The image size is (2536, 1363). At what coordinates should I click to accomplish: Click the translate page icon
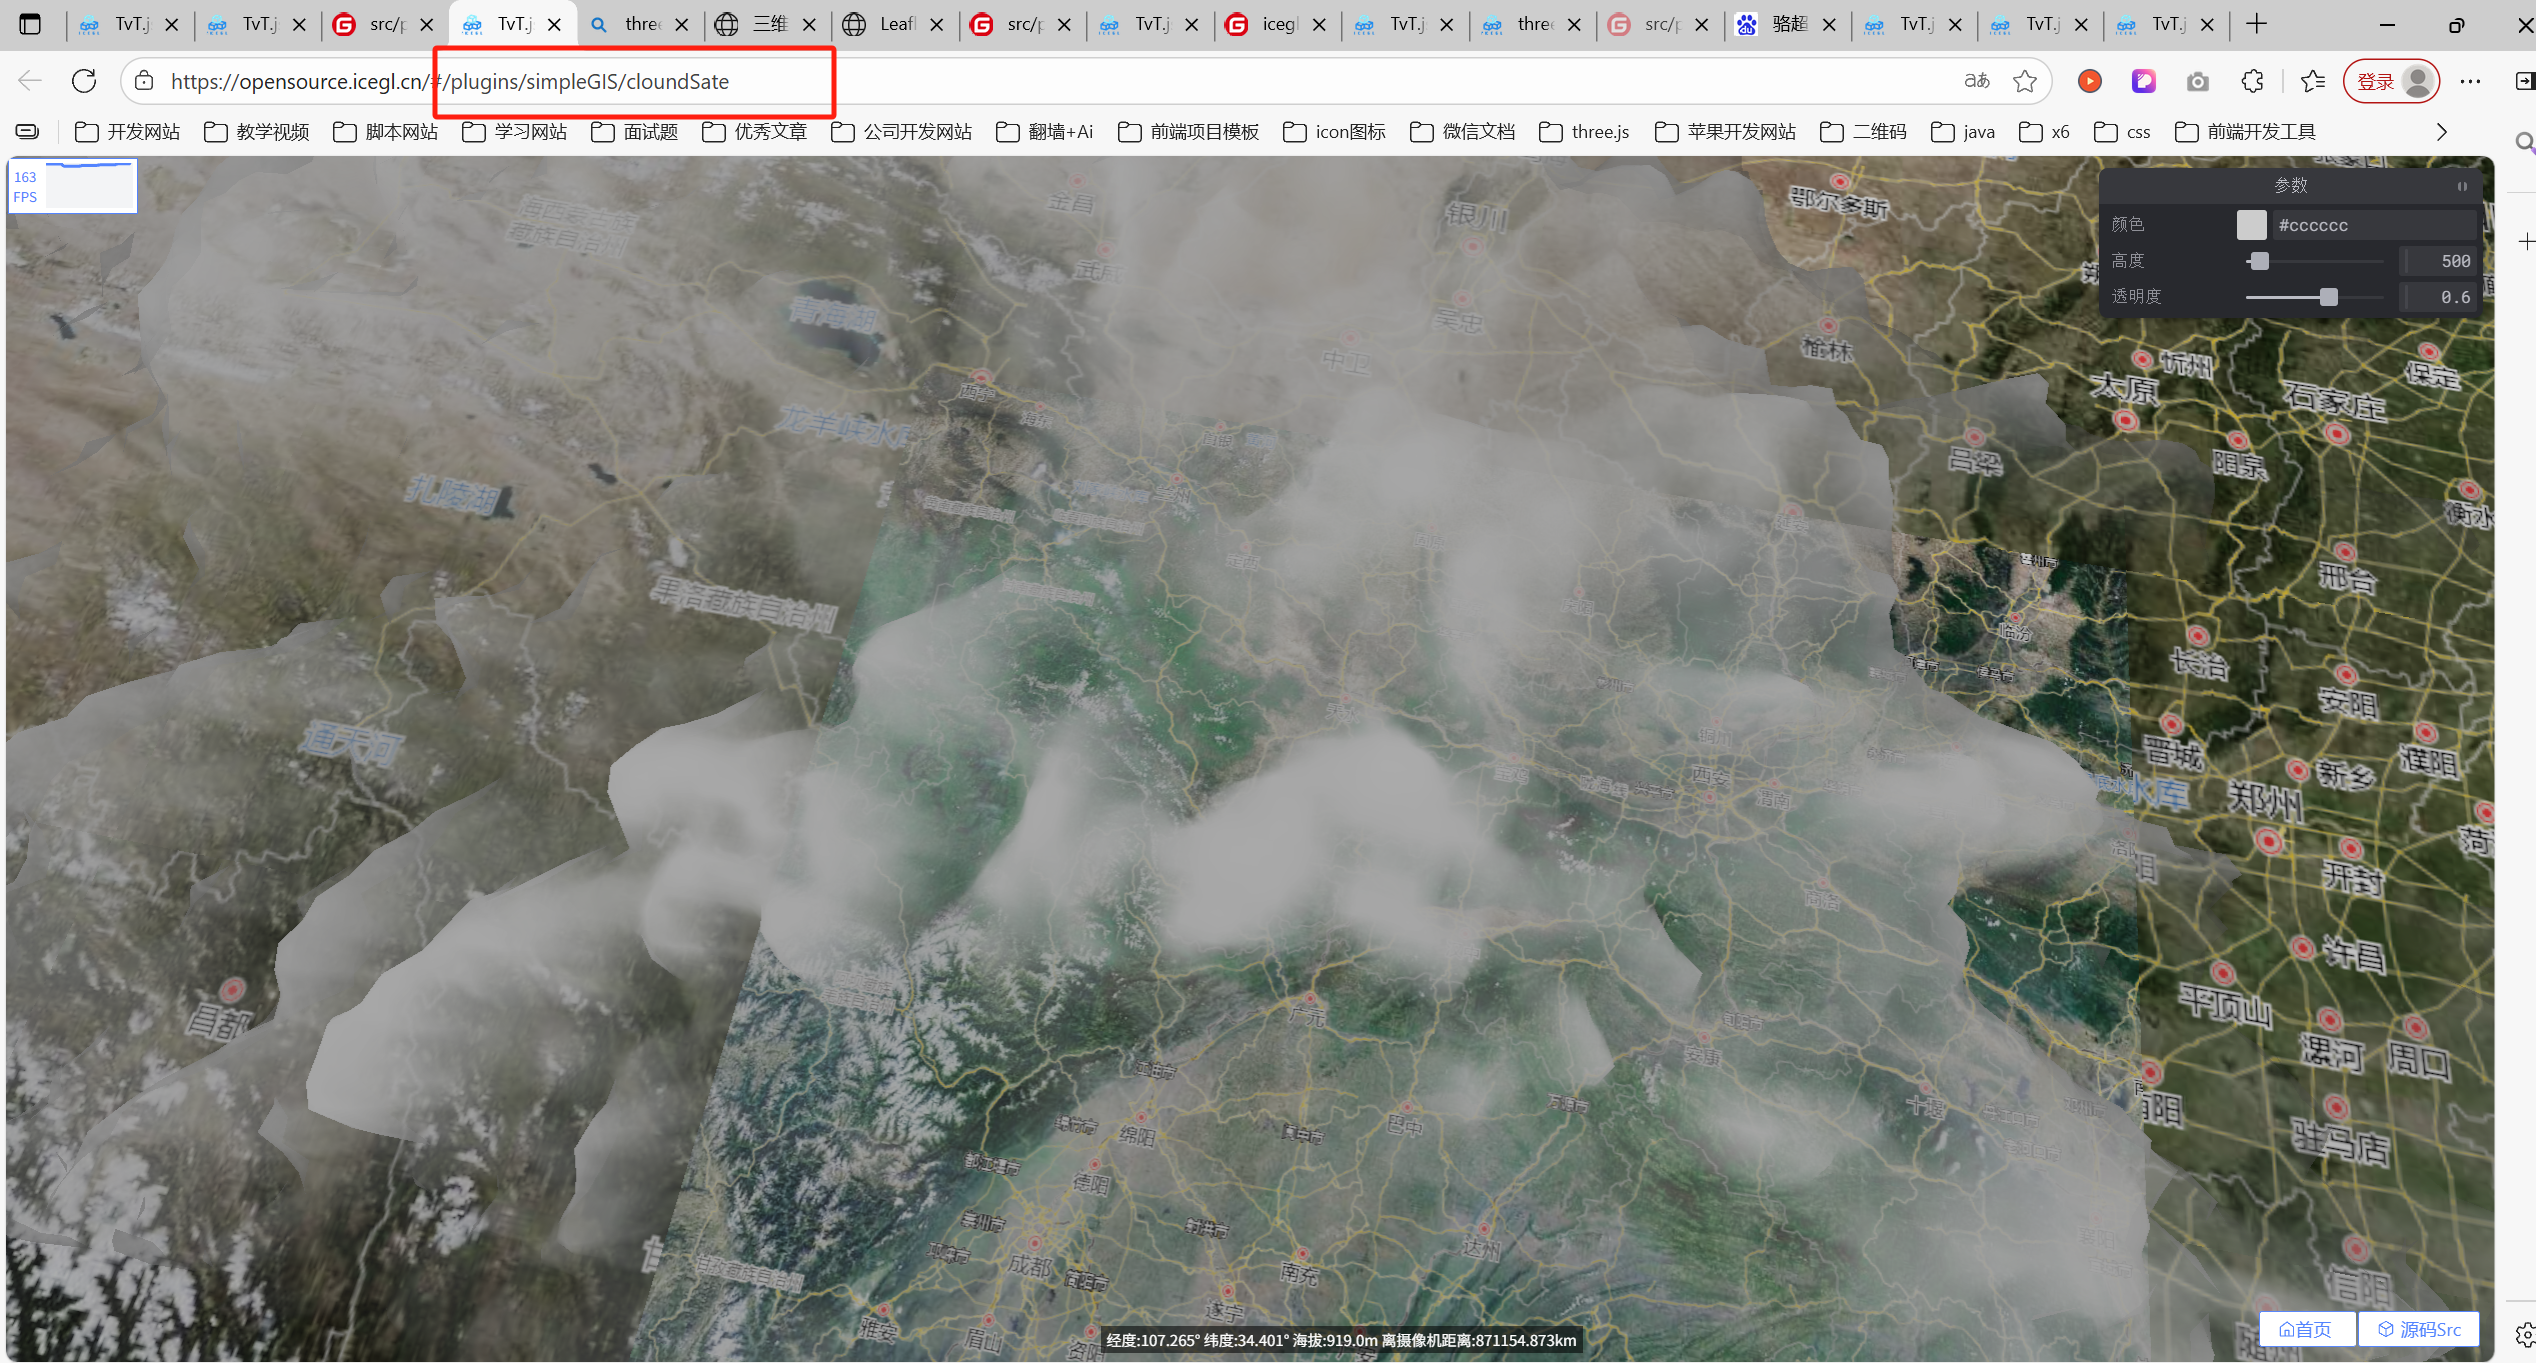pyautogui.click(x=1977, y=81)
